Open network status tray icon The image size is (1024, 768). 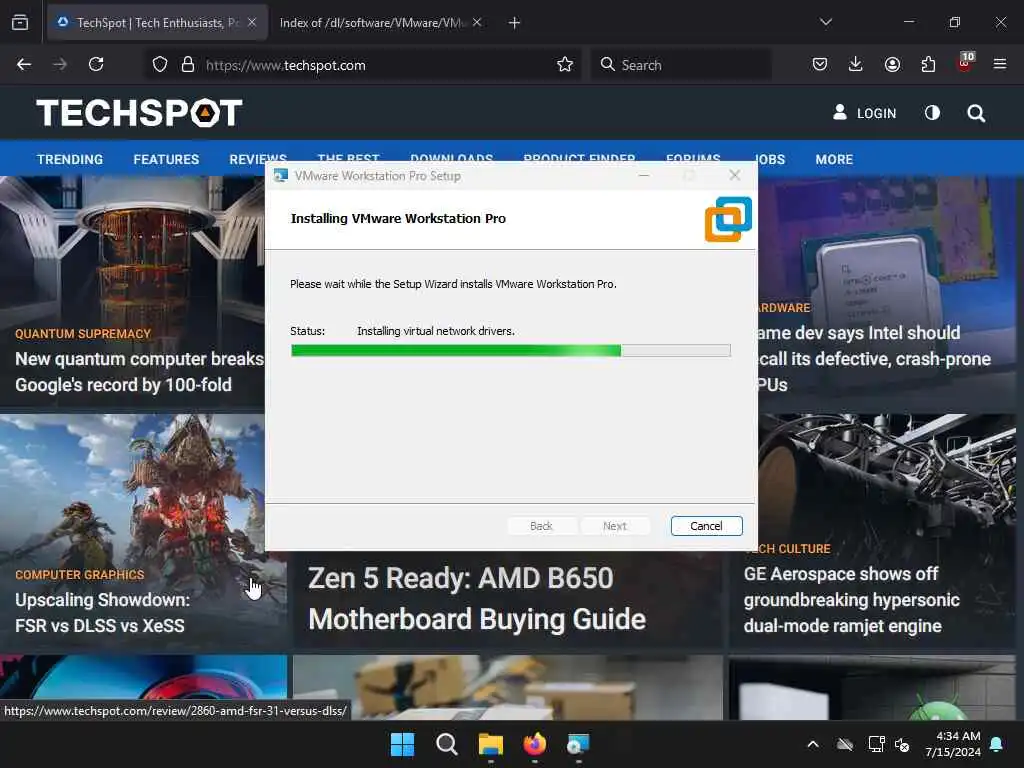(x=876, y=744)
